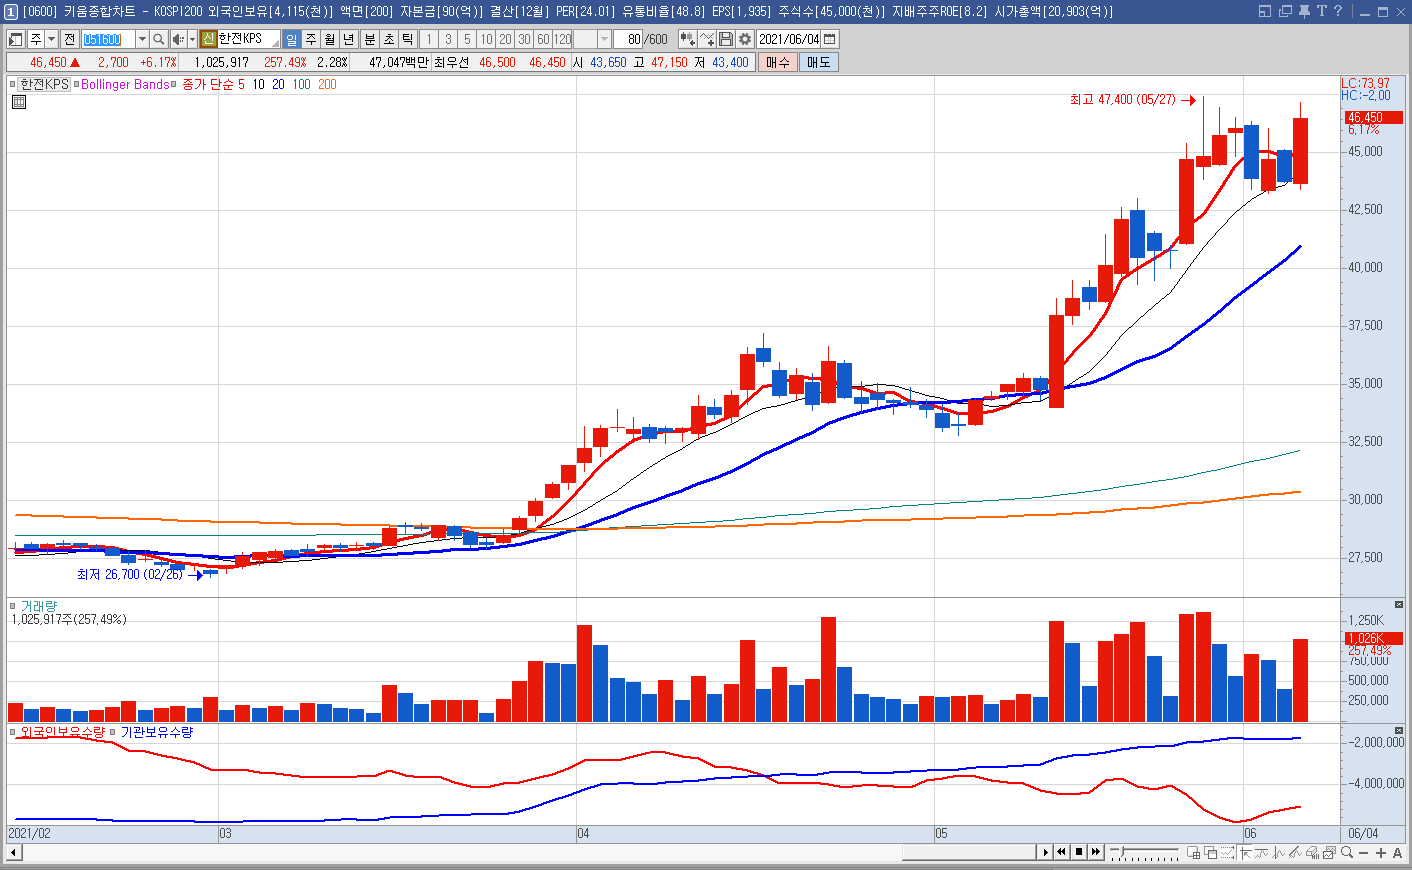Click the bar count field showing 80

(628, 39)
